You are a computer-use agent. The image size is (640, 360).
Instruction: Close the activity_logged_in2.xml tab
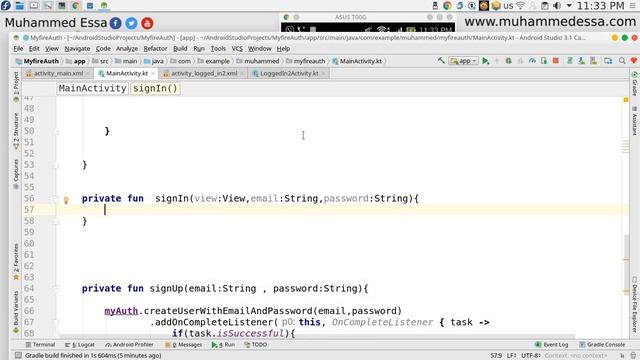(242, 73)
